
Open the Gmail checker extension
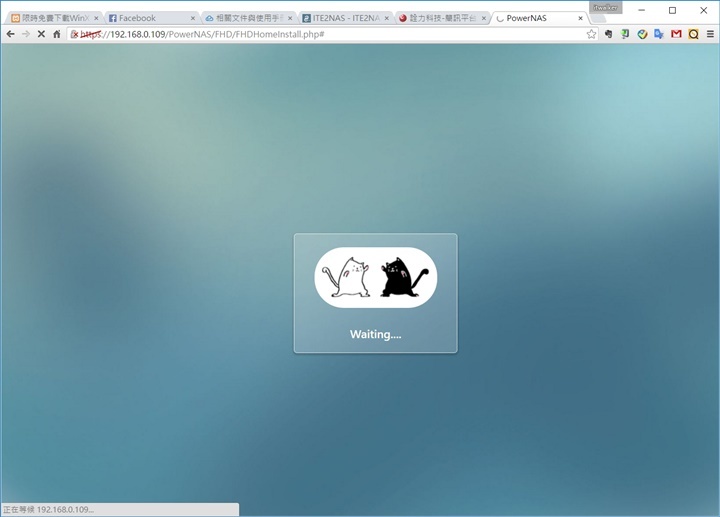[676, 34]
